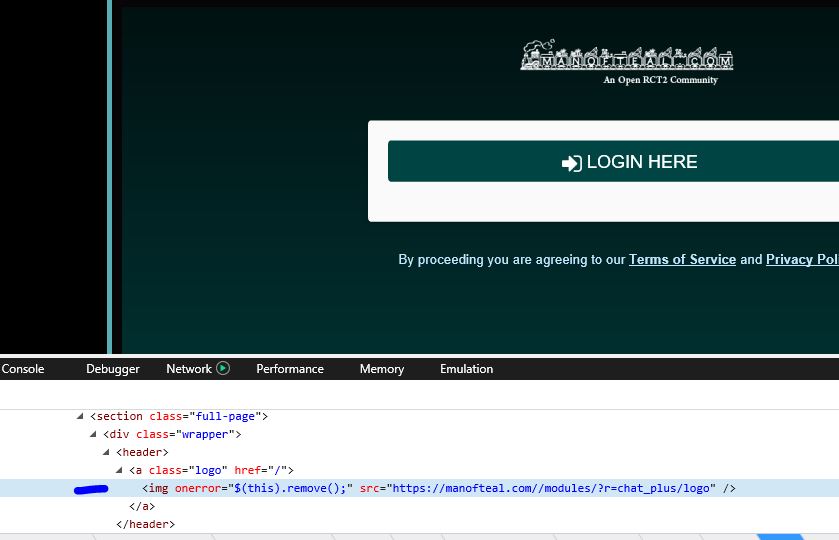Switch to the Emulation tab
Viewport: 839px width, 540px height.
467,369
